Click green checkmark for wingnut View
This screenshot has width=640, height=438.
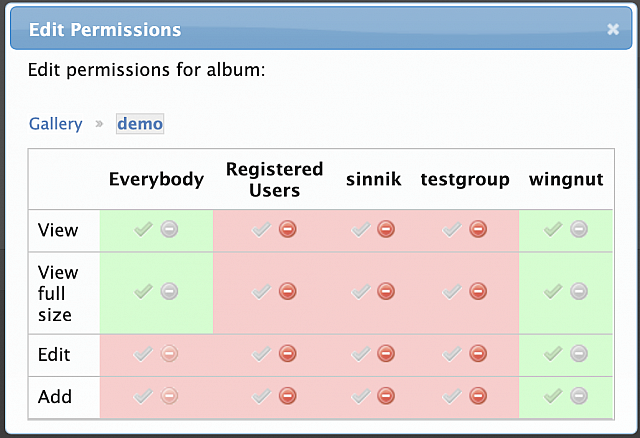click(x=553, y=229)
